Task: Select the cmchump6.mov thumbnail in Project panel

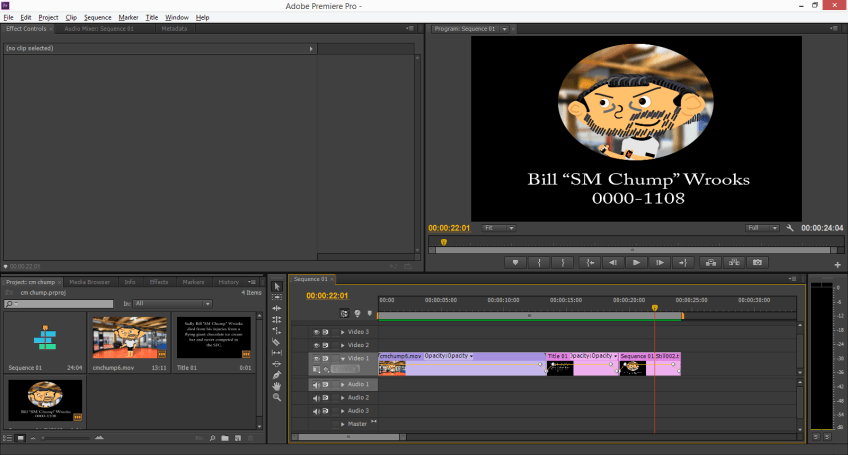Action: pyautogui.click(x=130, y=336)
